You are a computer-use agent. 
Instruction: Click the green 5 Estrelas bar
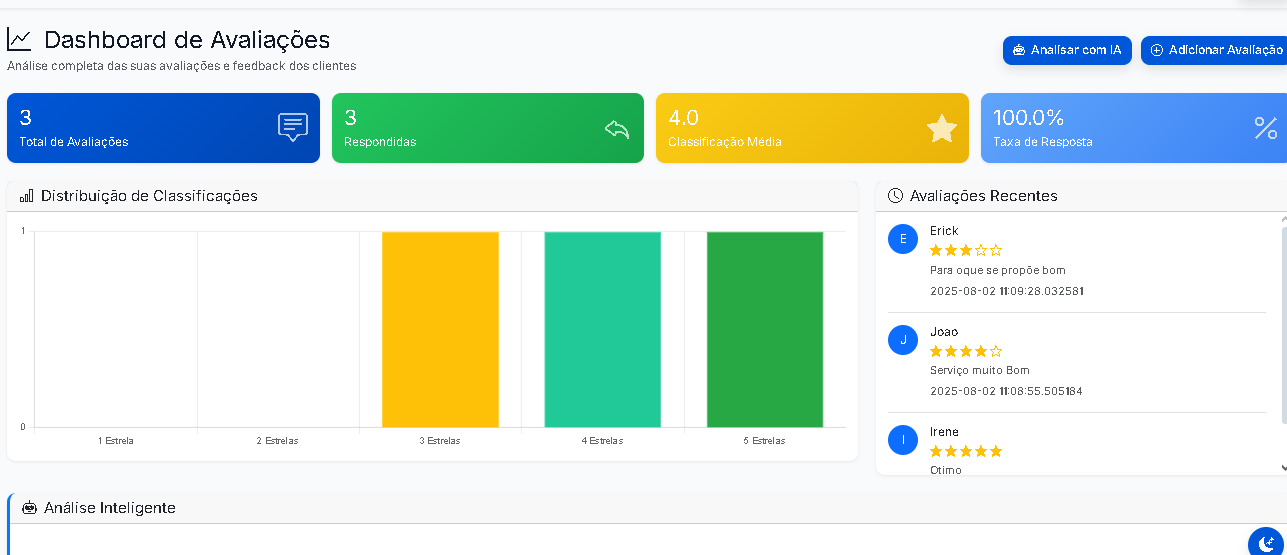coord(765,329)
